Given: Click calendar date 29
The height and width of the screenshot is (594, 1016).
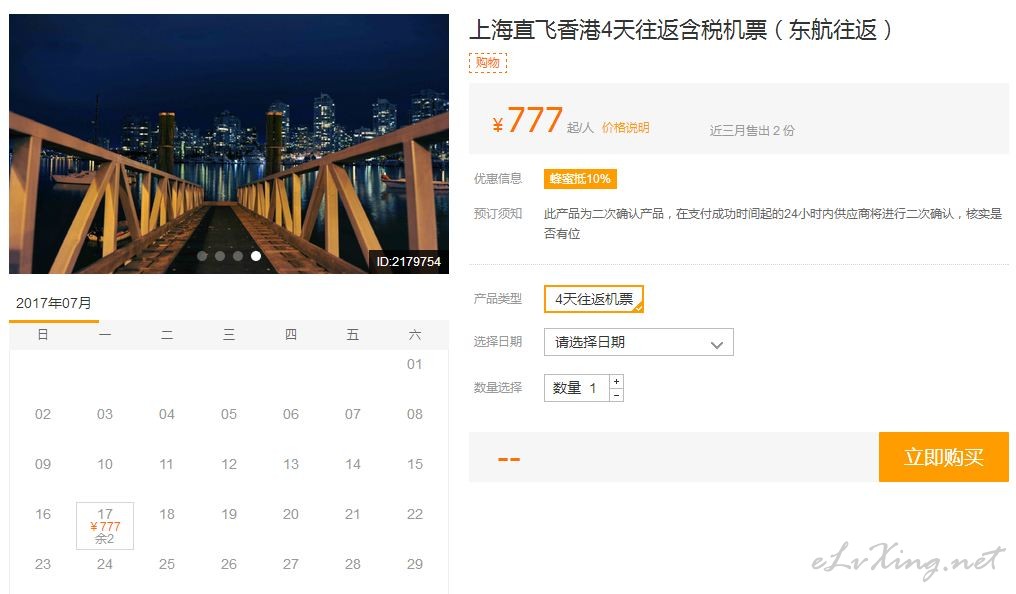Looking at the screenshot, I should click(x=415, y=564).
